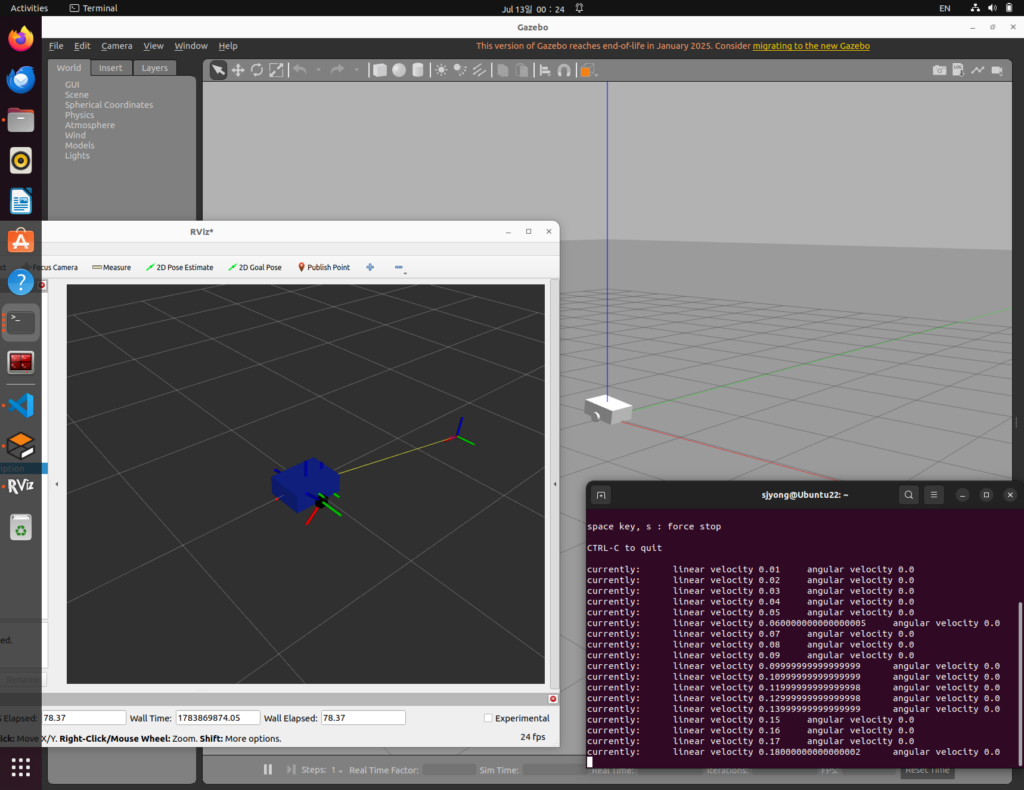The image size is (1024, 790).
Task: Click the video record camera icon
Action: [x=997, y=70]
